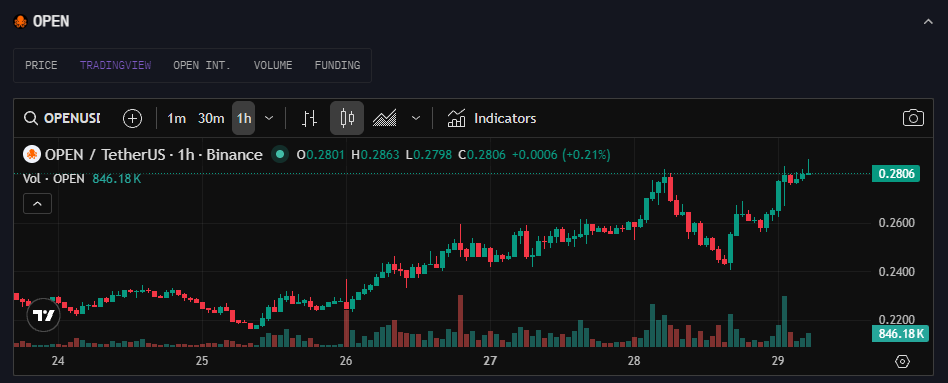Click the change value +0.0006 (+0.21%)
Screen dimensions: 948x383
(x=561, y=154)
